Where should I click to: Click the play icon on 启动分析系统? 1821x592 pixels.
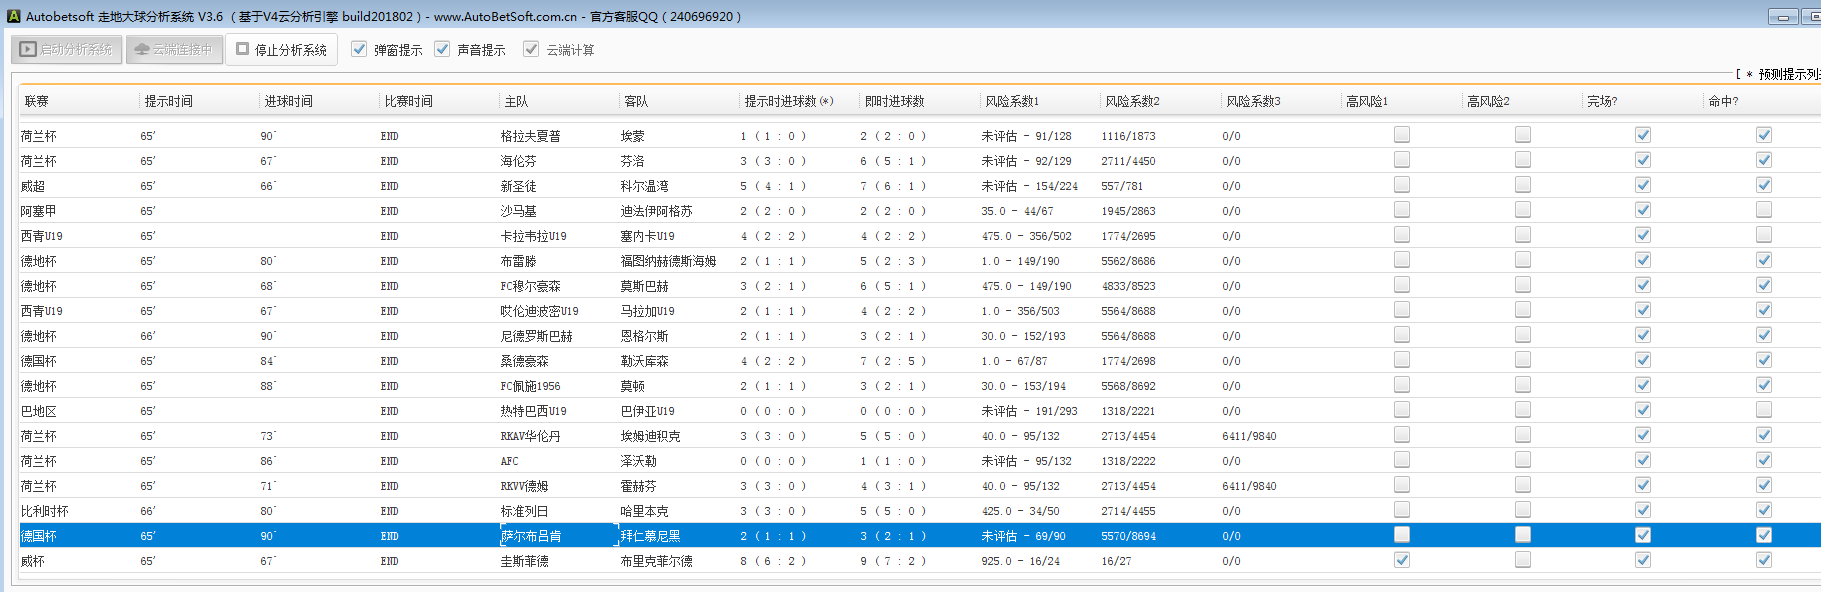[28, 49]
